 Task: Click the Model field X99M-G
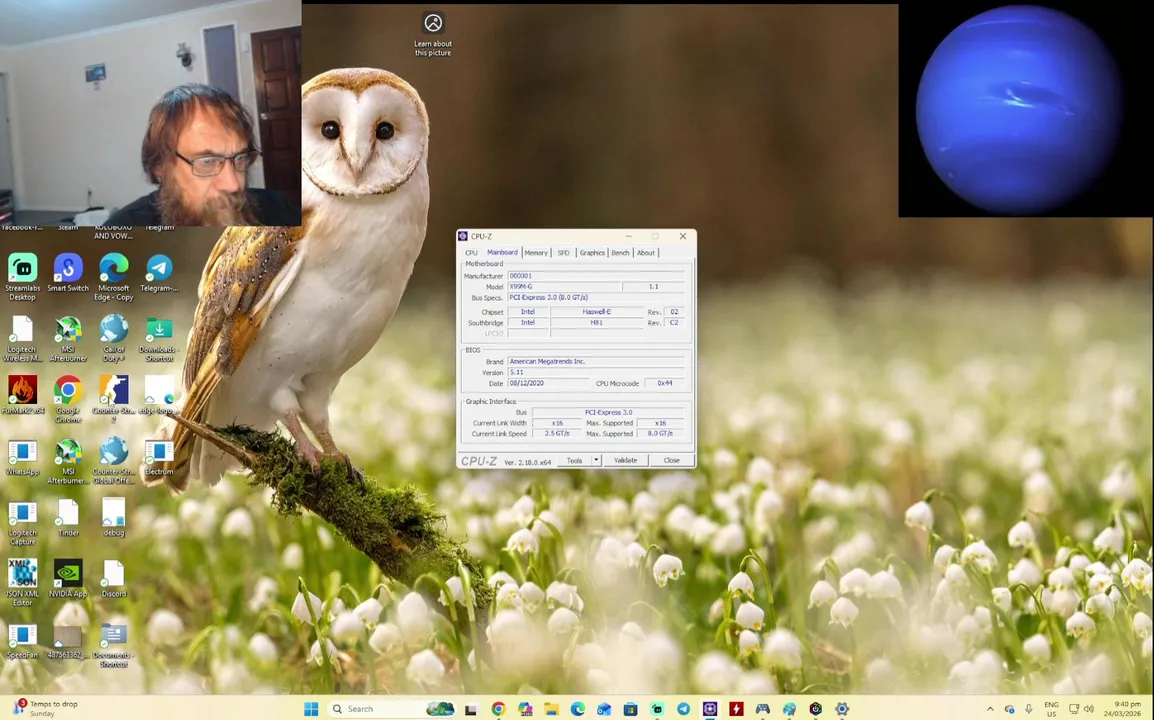[x=564, y=286]
